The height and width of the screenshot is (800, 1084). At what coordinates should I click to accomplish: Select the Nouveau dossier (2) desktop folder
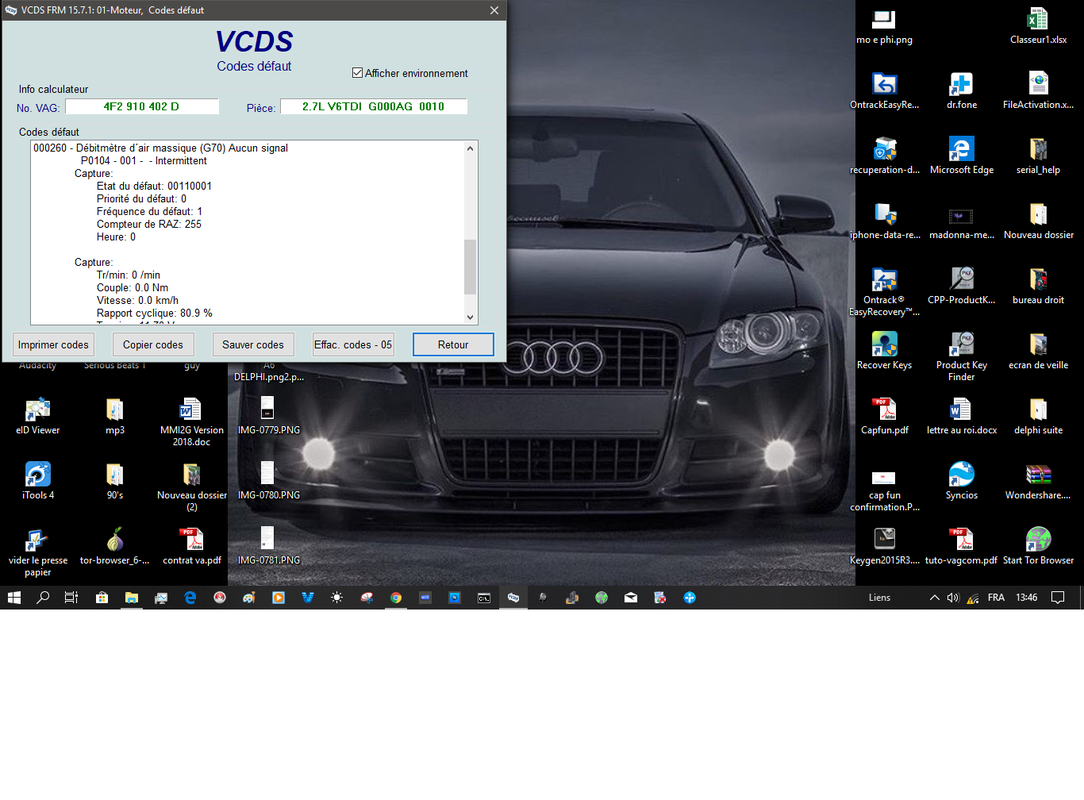pos(191,487)
